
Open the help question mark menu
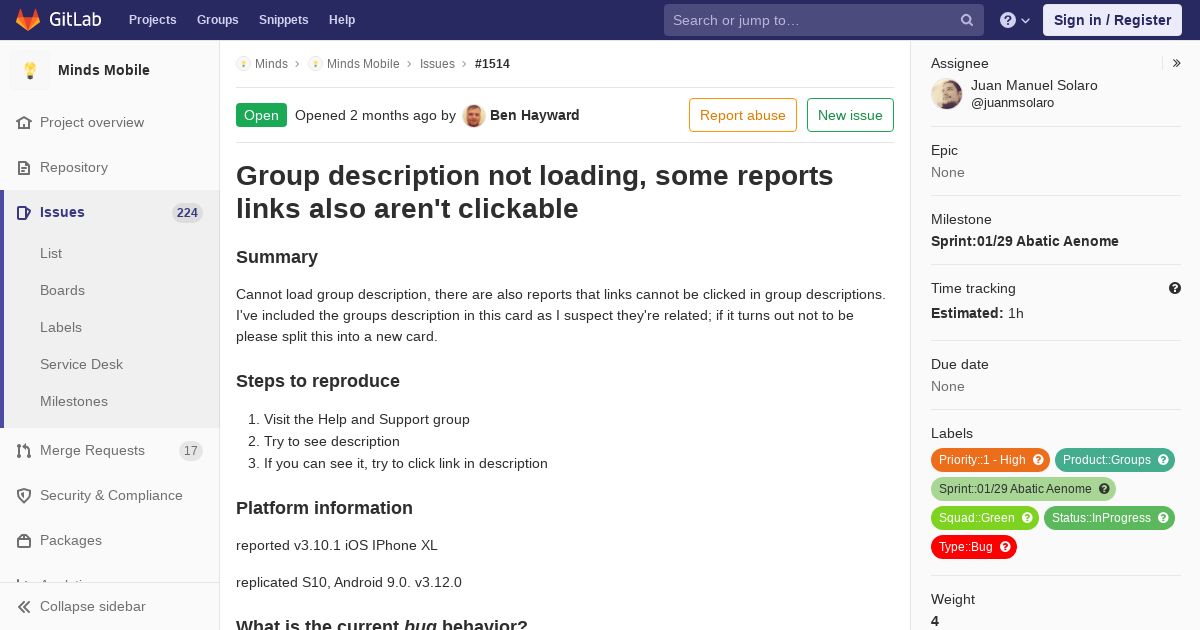(1015, 20)
